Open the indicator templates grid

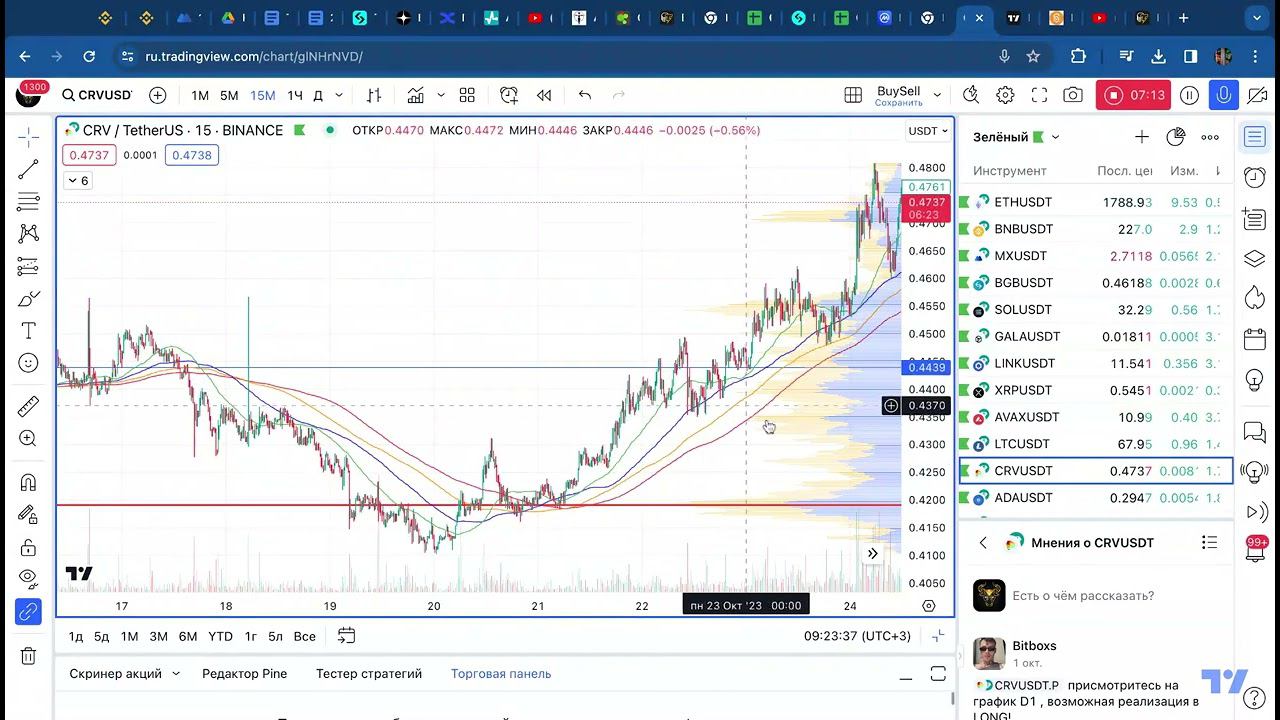point(467,95)
